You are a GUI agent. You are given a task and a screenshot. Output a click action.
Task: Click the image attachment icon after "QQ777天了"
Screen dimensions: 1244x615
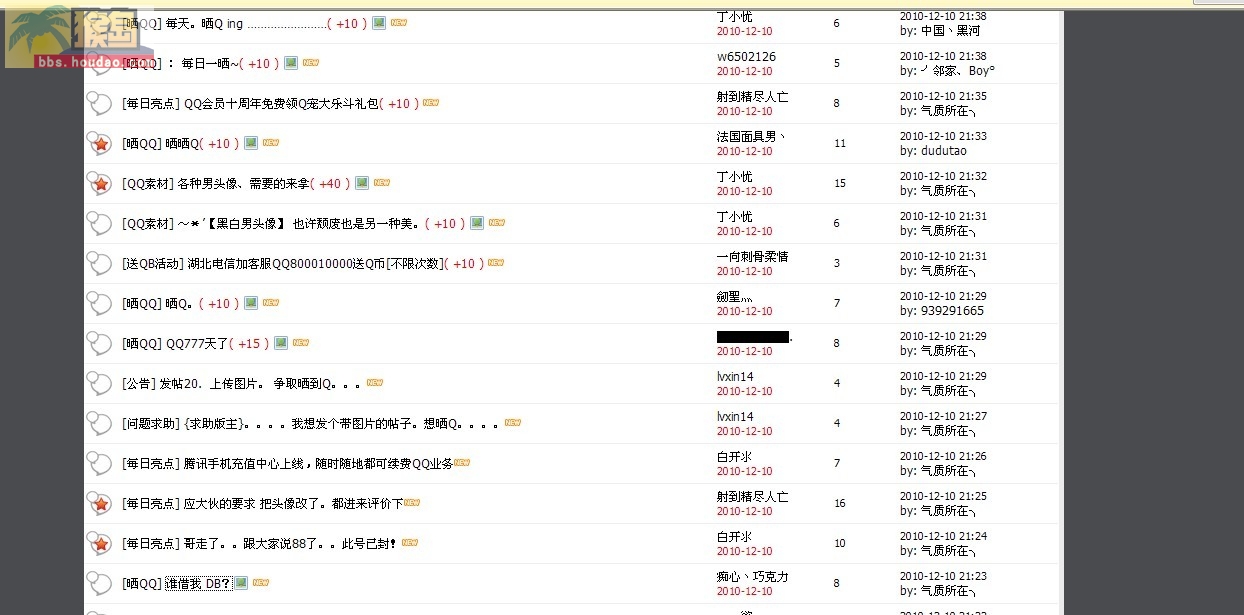click(281, 343)
